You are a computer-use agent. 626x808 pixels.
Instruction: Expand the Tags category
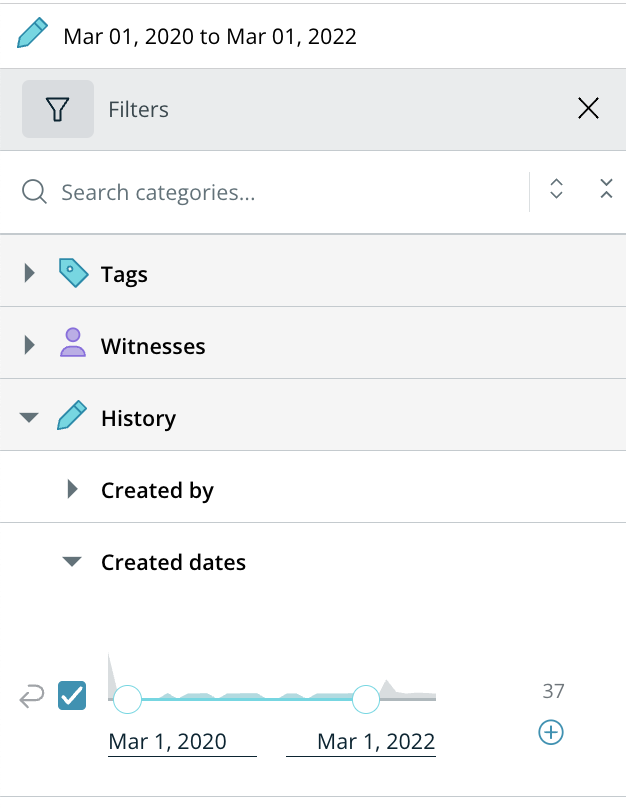(29, 273)
